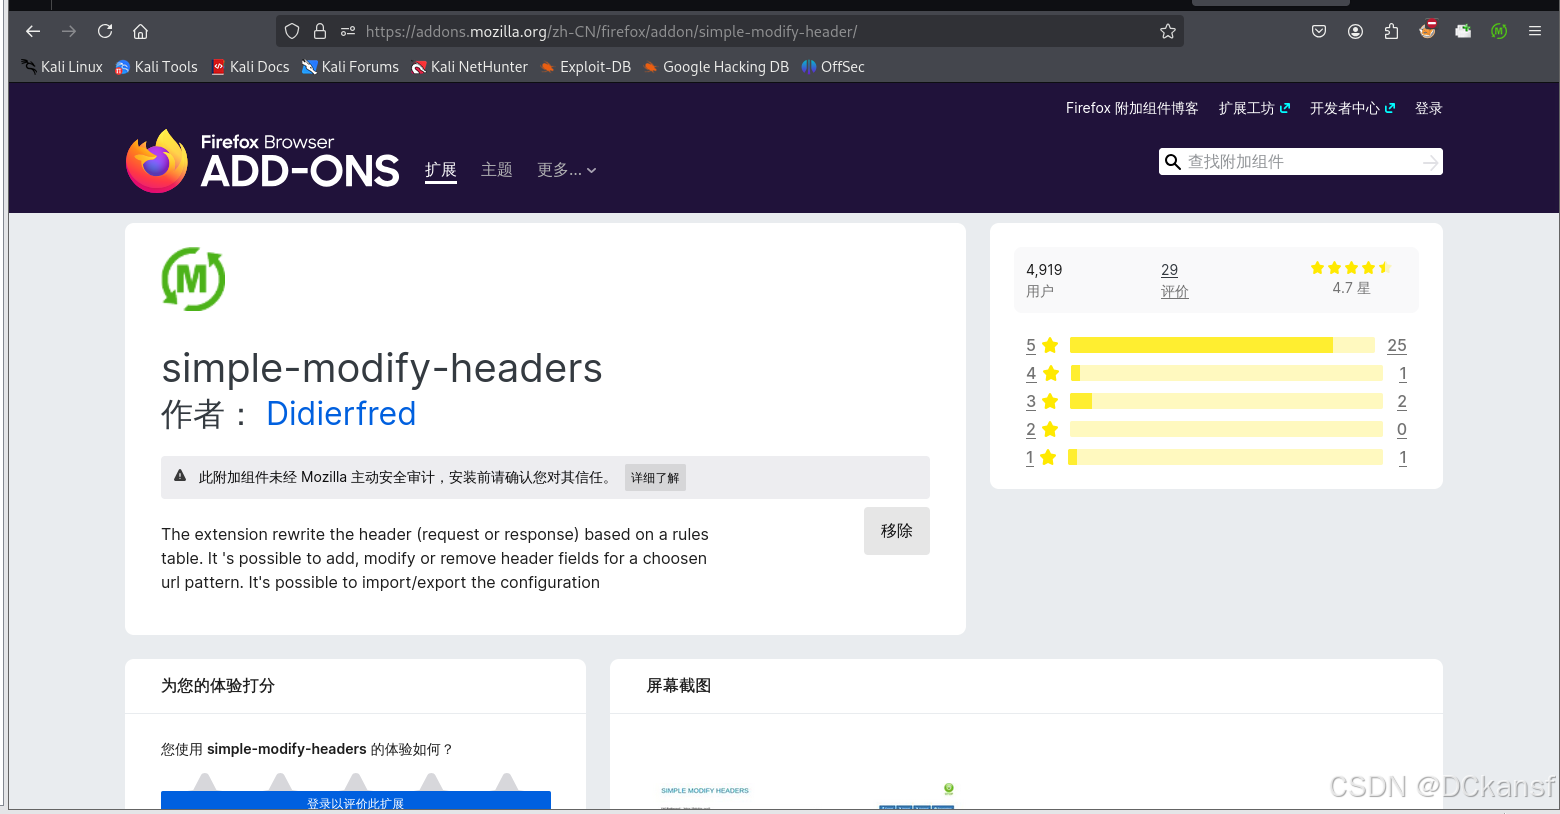Click the 25 count of 5-star reviews

click(x=1397, y=345)
